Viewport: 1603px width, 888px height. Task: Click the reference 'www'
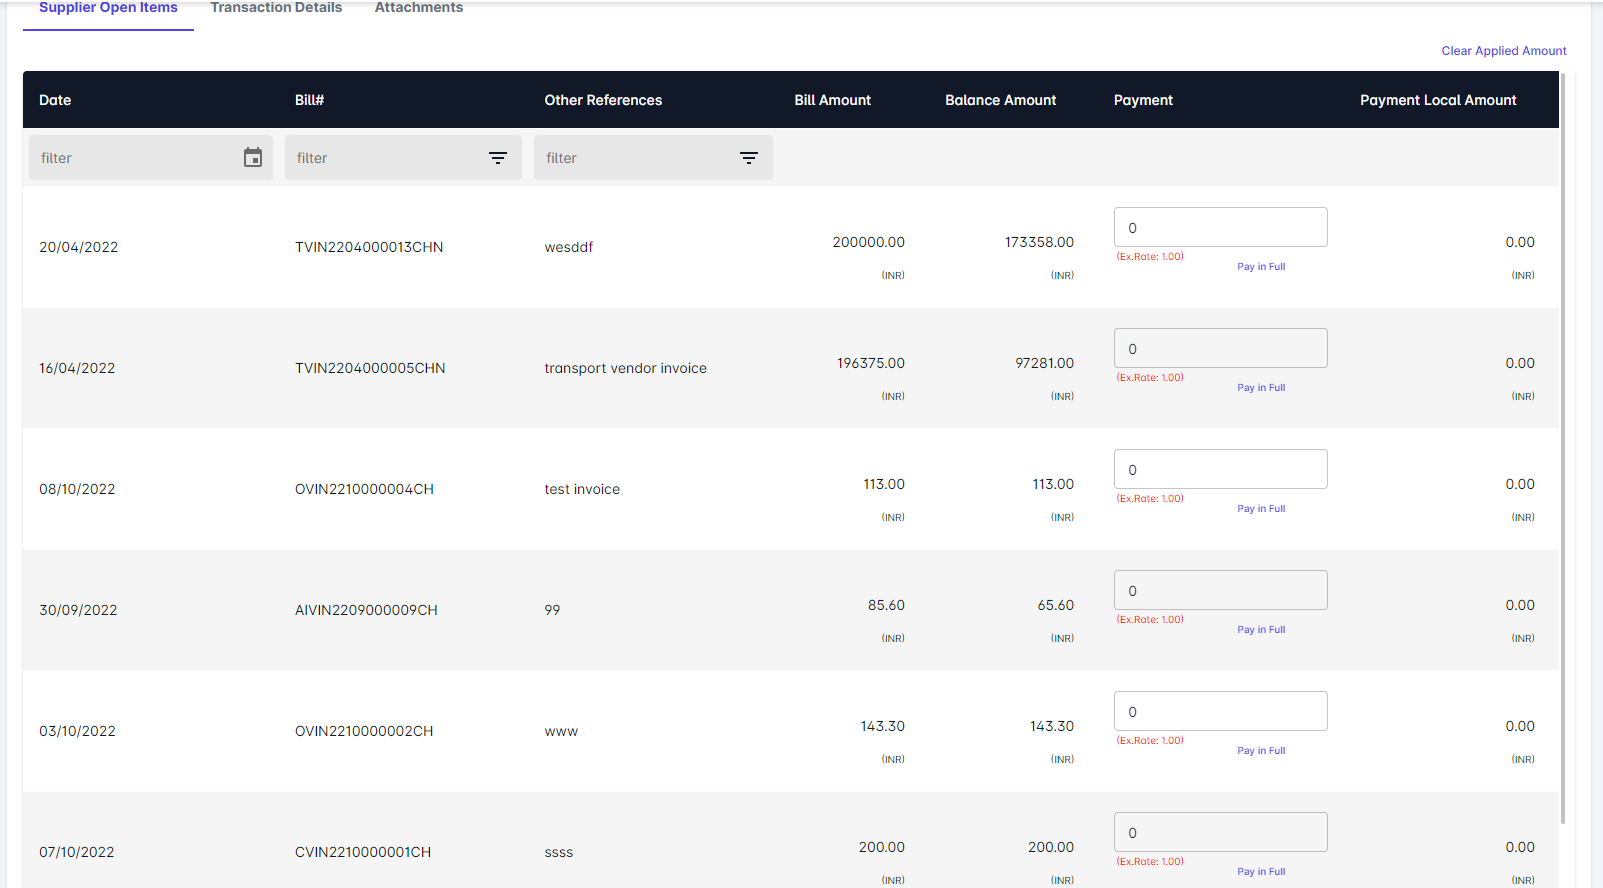pyautogui.click(x=561, y=731)
